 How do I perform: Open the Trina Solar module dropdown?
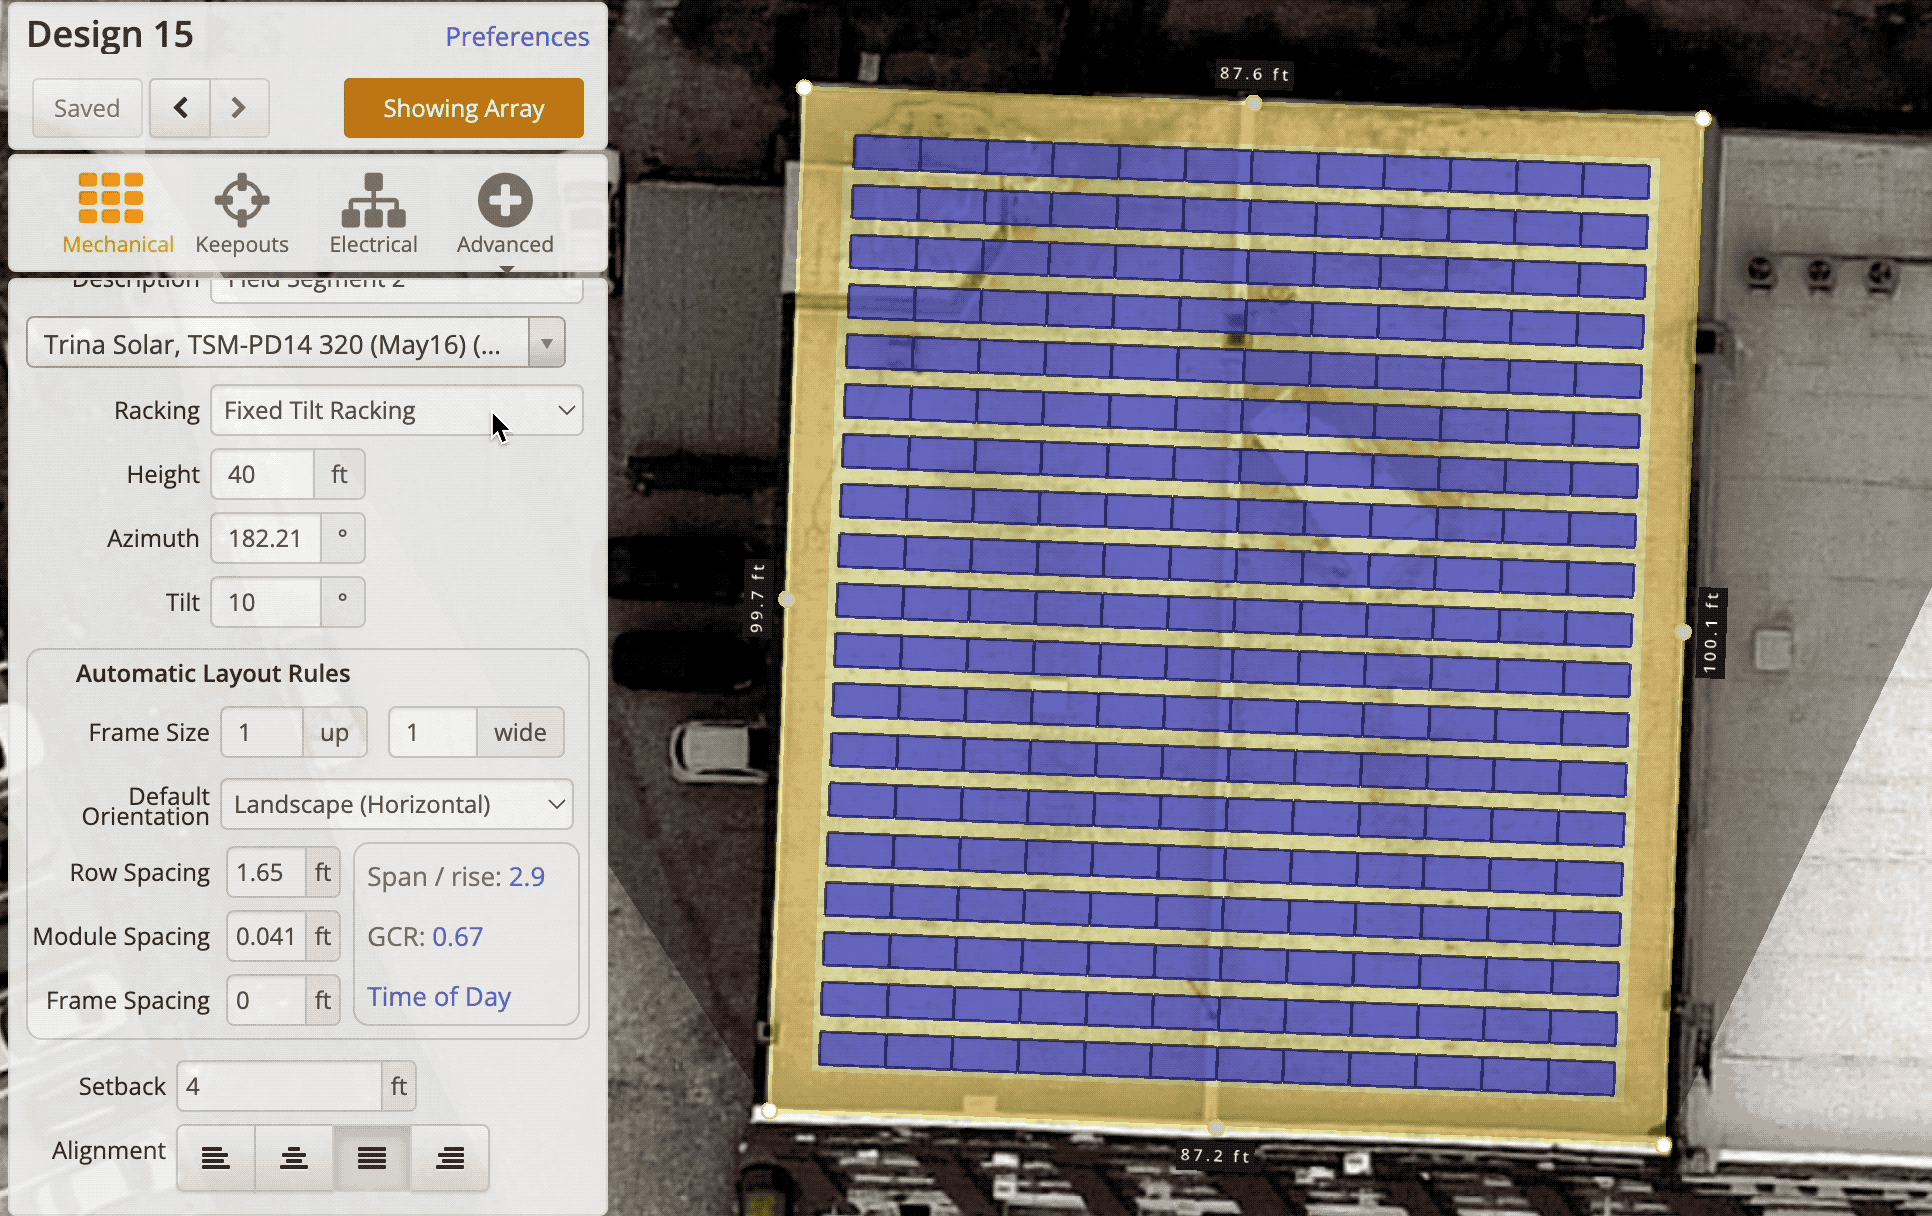point(296,343)
